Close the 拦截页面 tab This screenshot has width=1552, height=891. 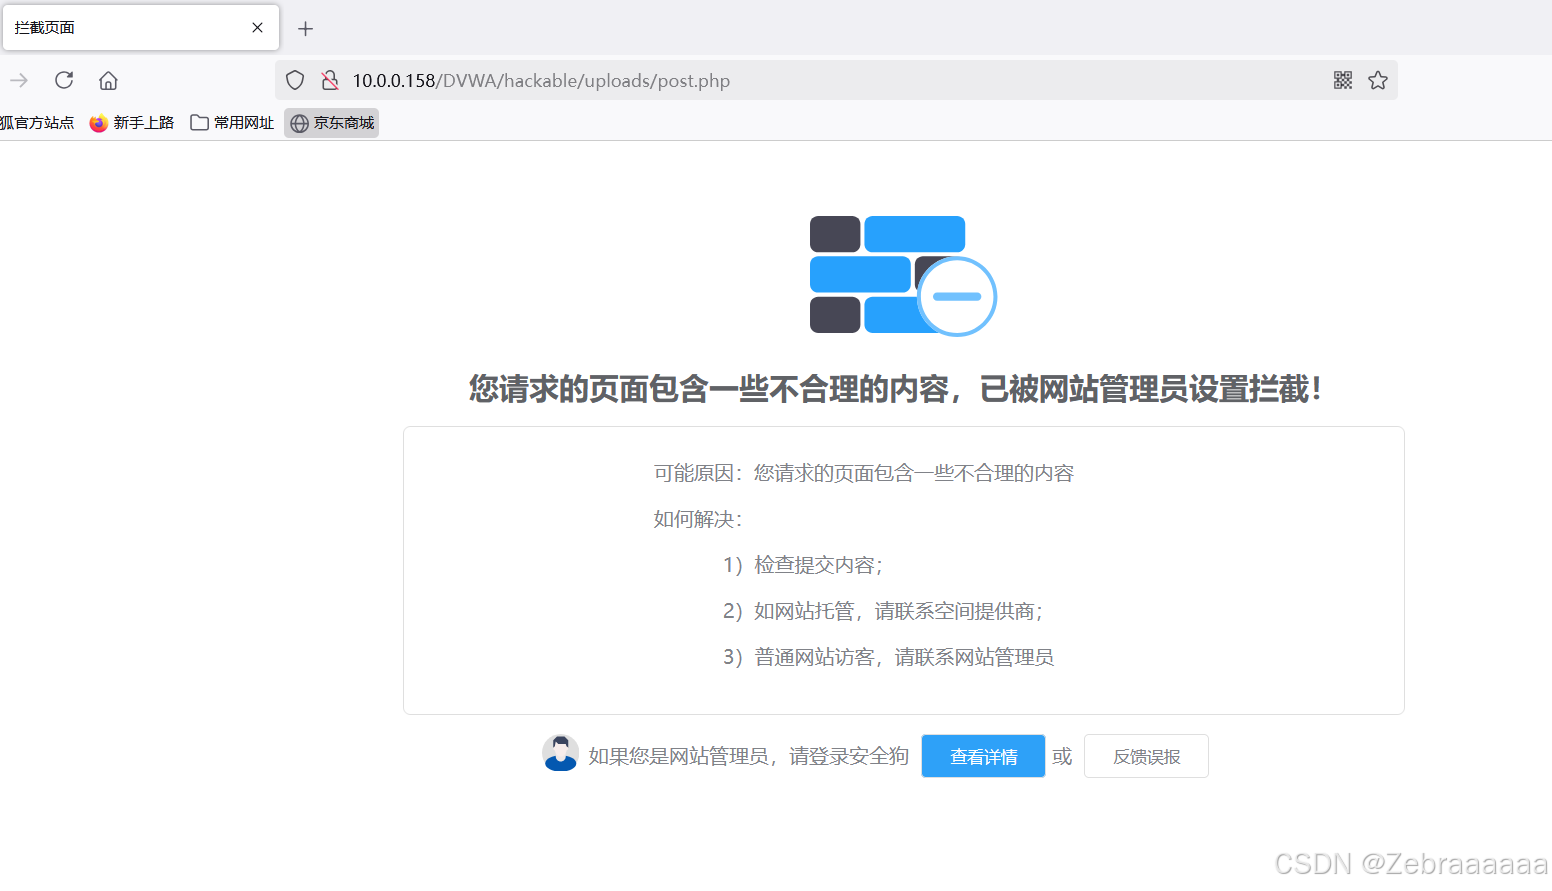257,28
